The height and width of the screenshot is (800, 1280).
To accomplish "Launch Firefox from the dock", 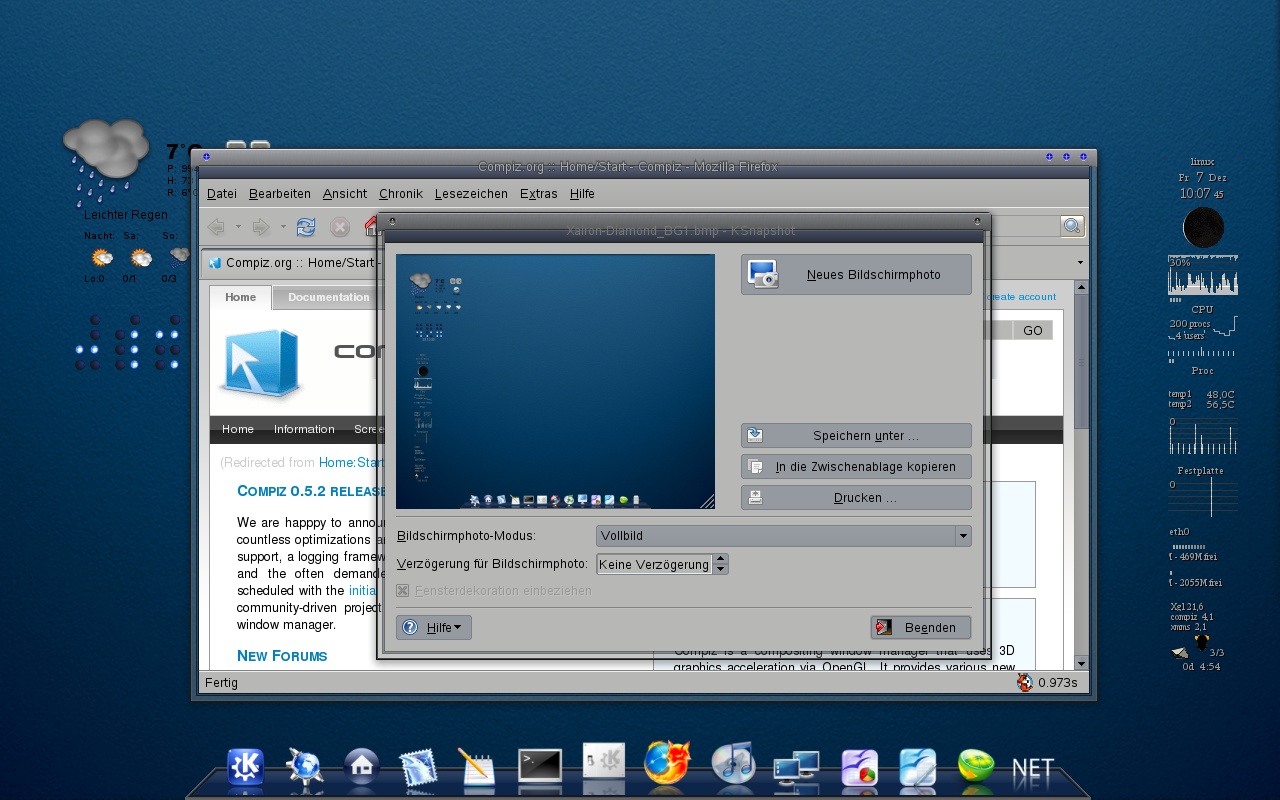I will pos(668,762).
